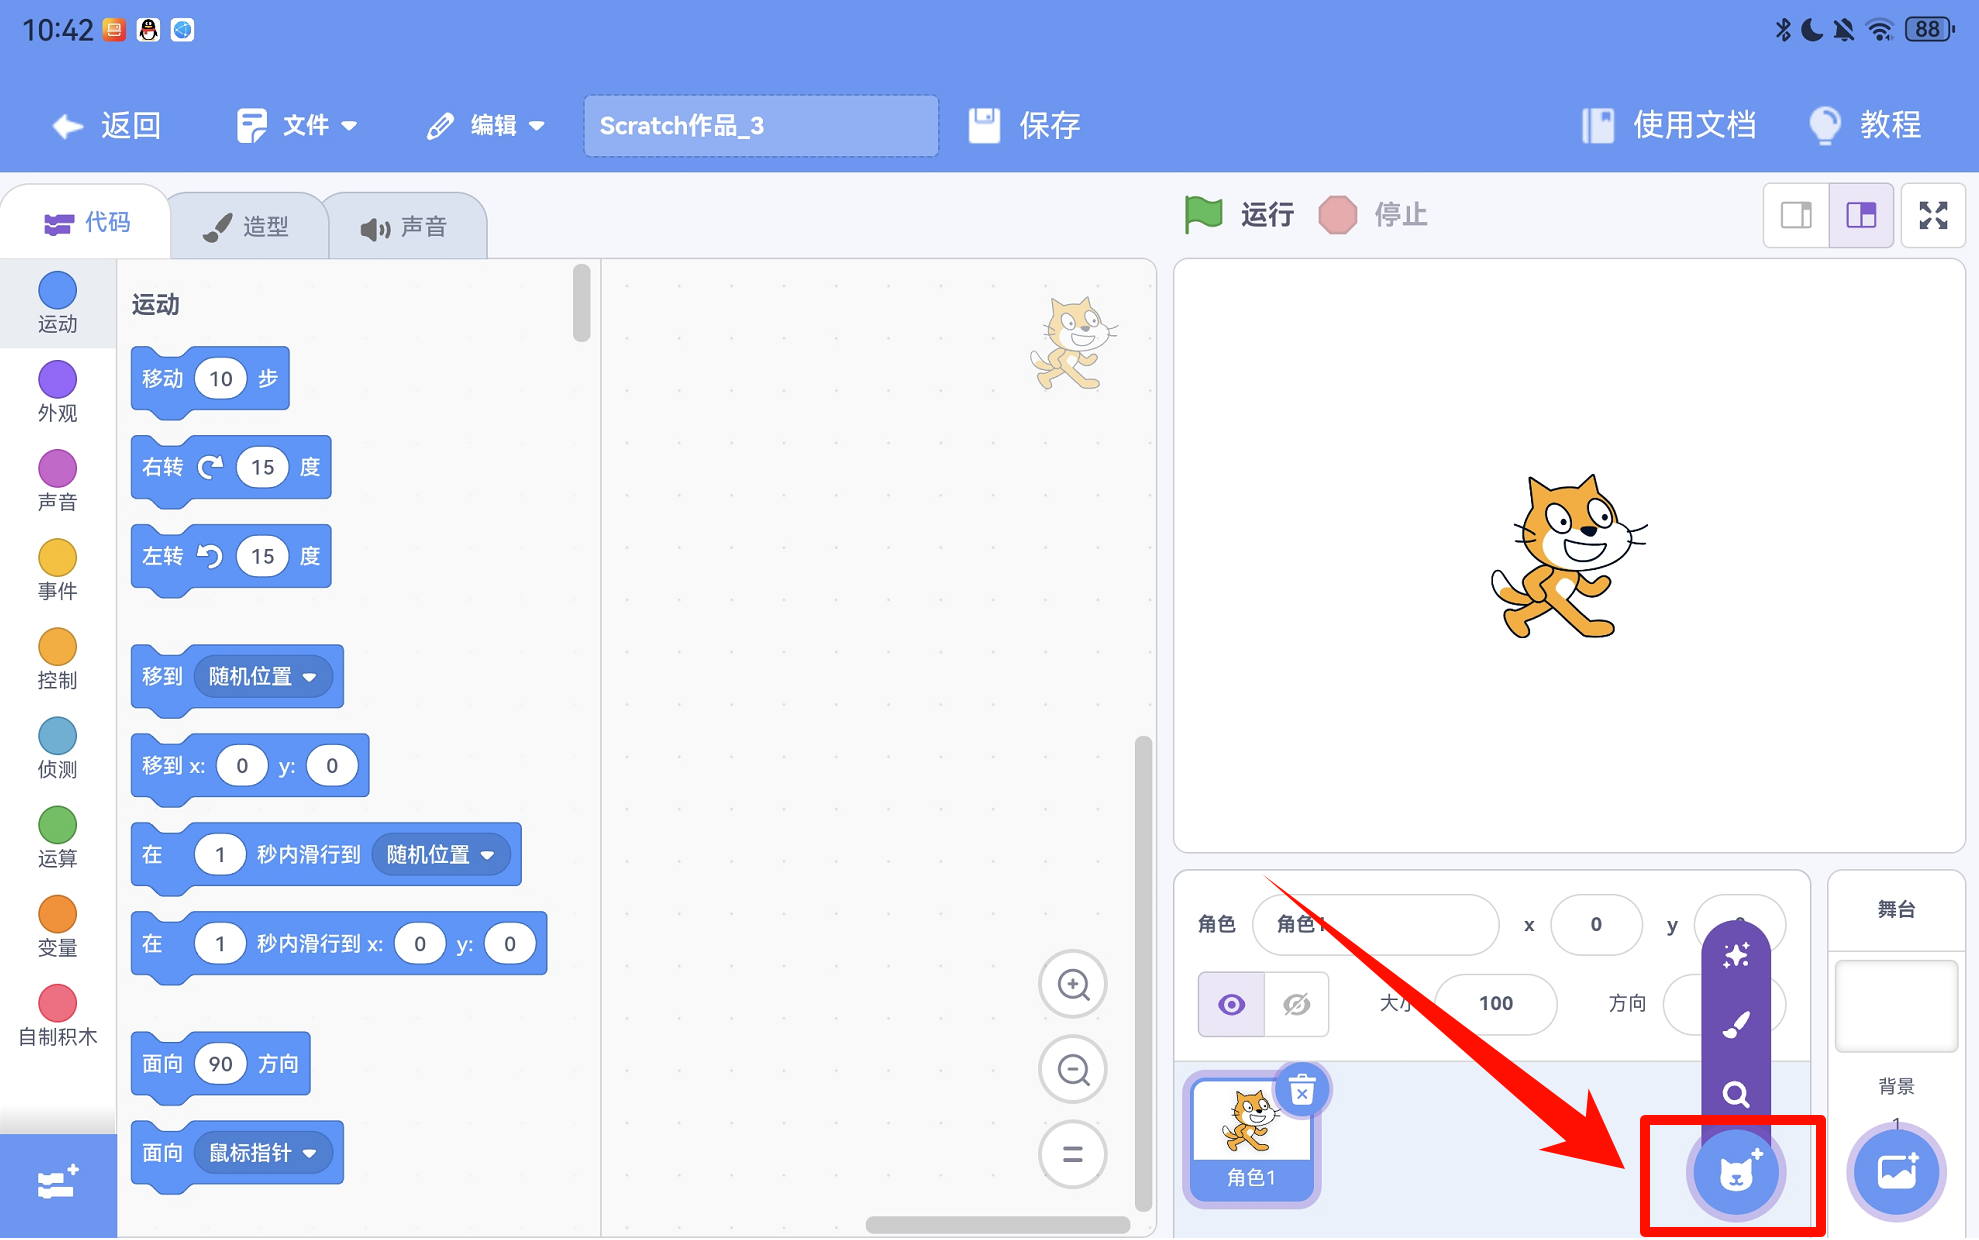Click the add sprite cat button
This screenshot has width=1979, height=1240.
(1736, 1173)
